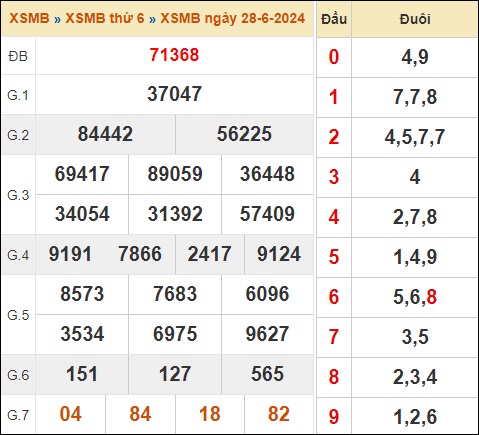Select G.6 number 127
The image size is (479, 435).
tap(175, 374)
